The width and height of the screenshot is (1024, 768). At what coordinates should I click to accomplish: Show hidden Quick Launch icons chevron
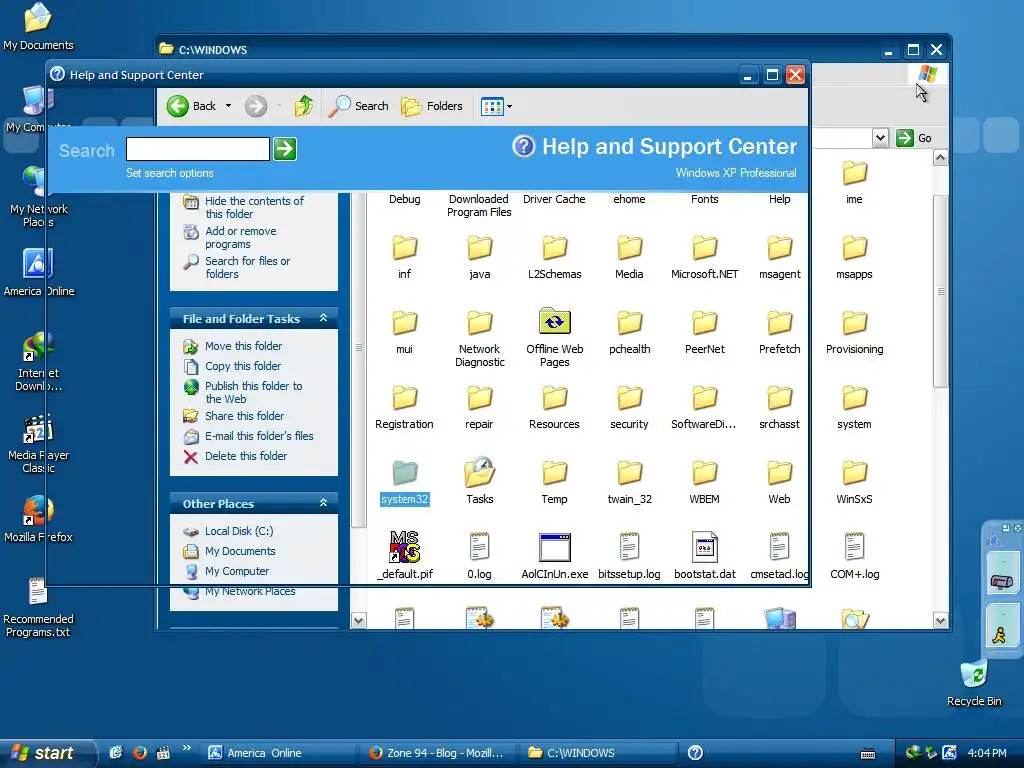click(187, 748)
